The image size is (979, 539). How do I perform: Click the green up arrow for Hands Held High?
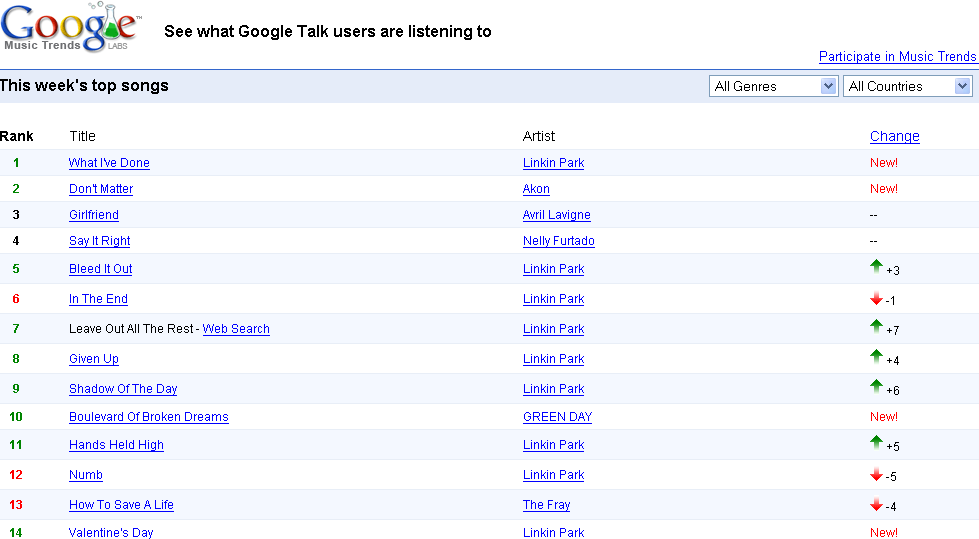[877, 442]
